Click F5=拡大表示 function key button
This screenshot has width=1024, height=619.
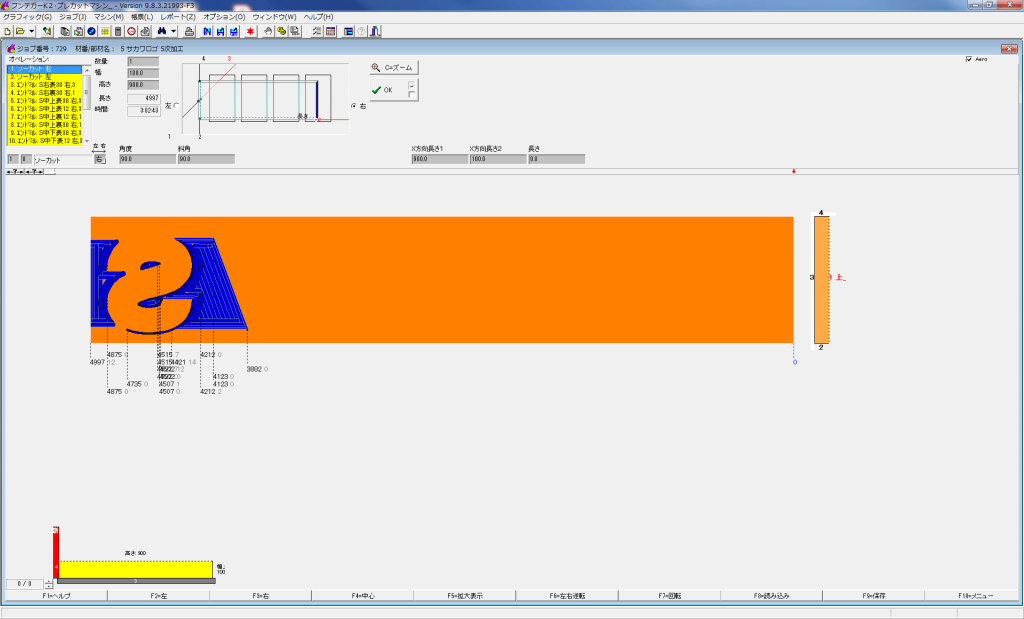point(465,596)
